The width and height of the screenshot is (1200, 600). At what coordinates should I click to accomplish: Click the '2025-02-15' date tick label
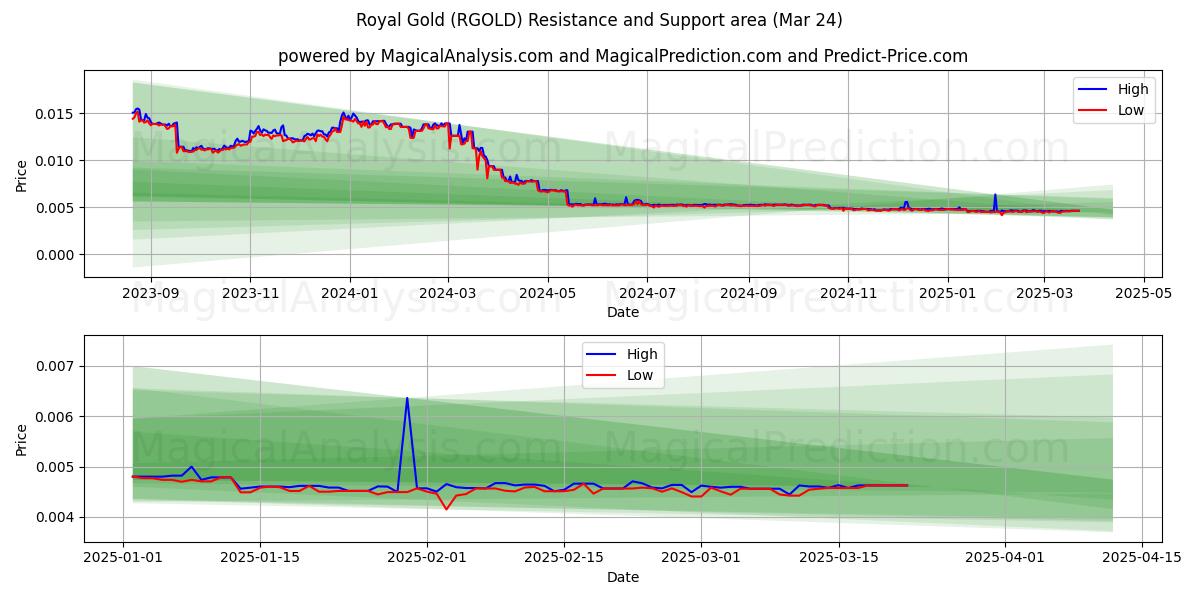point(564,559)
